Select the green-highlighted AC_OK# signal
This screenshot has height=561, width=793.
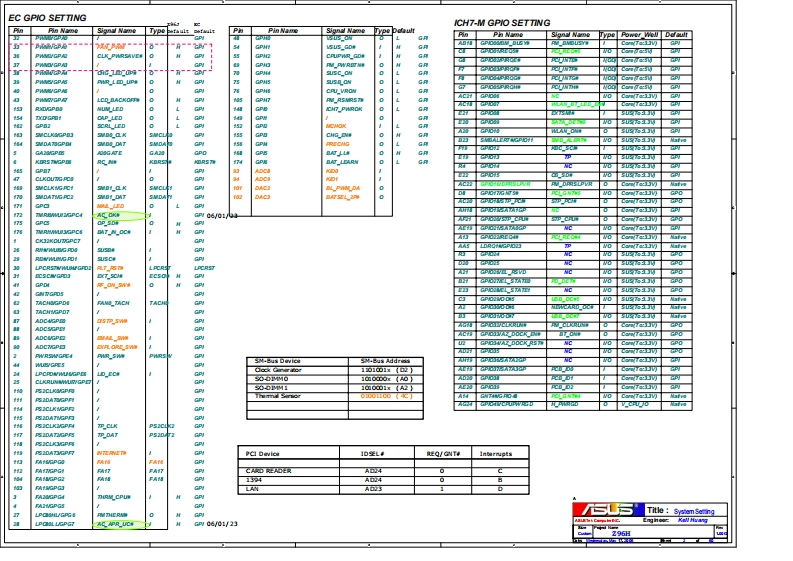pos(107,215)
